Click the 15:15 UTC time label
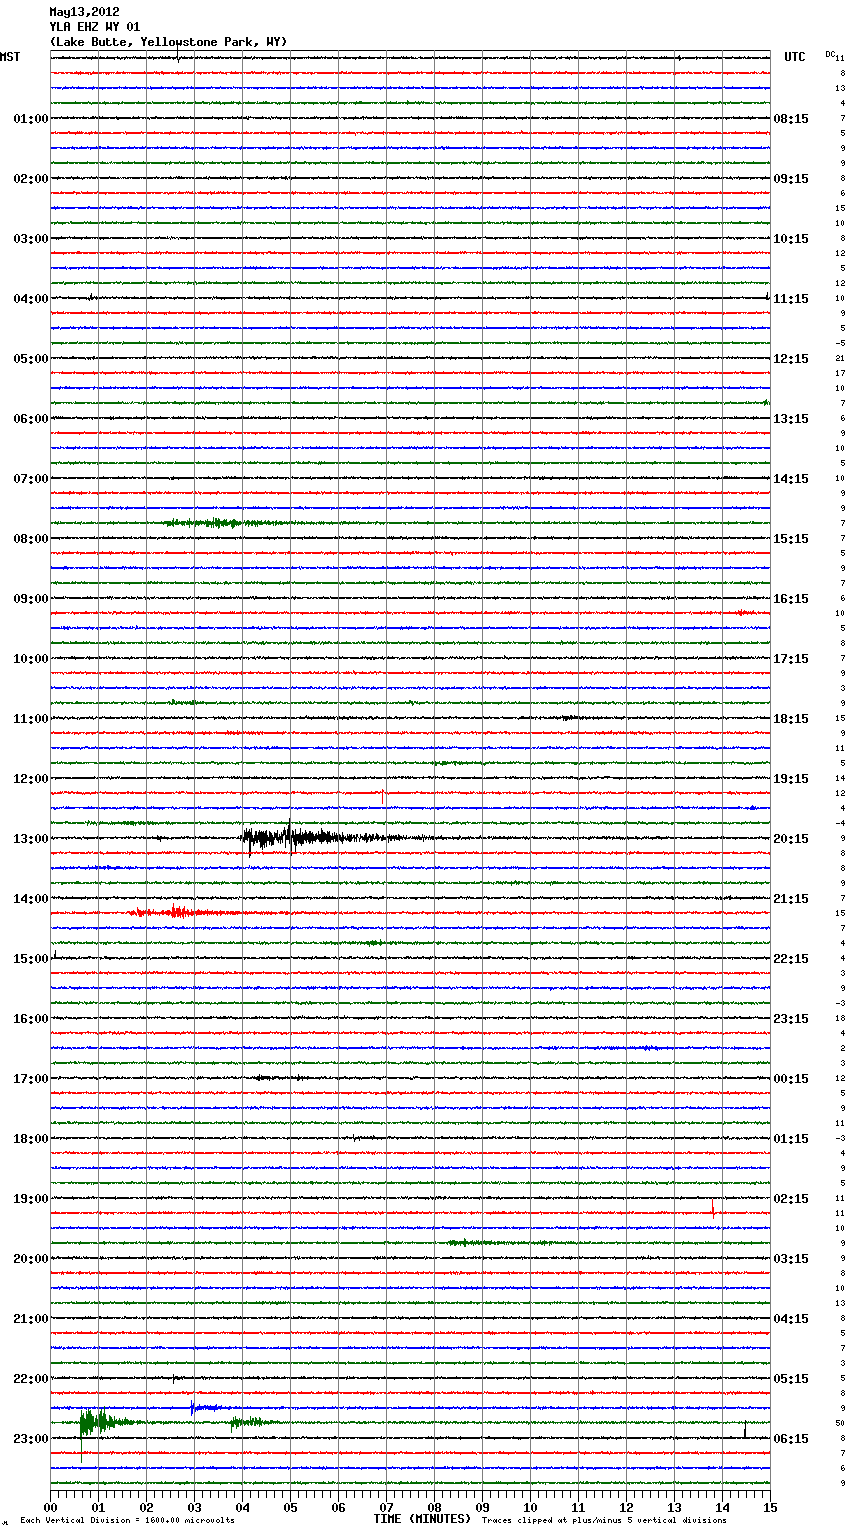The width and height of the screenshot is (850, 1534). (x=791, y=539)
